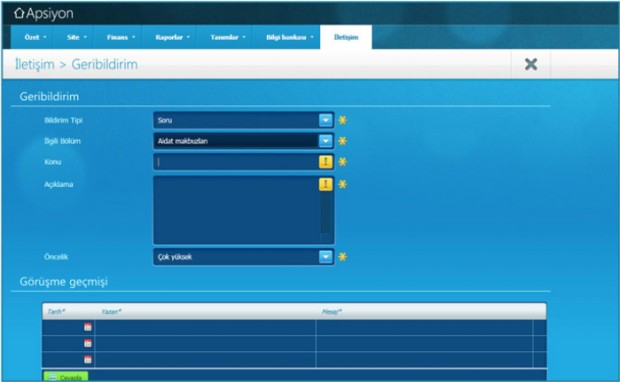Viewport: 620px width, 382px height.
Task: Open calendar icon in first history row
Action: (88, 327)
